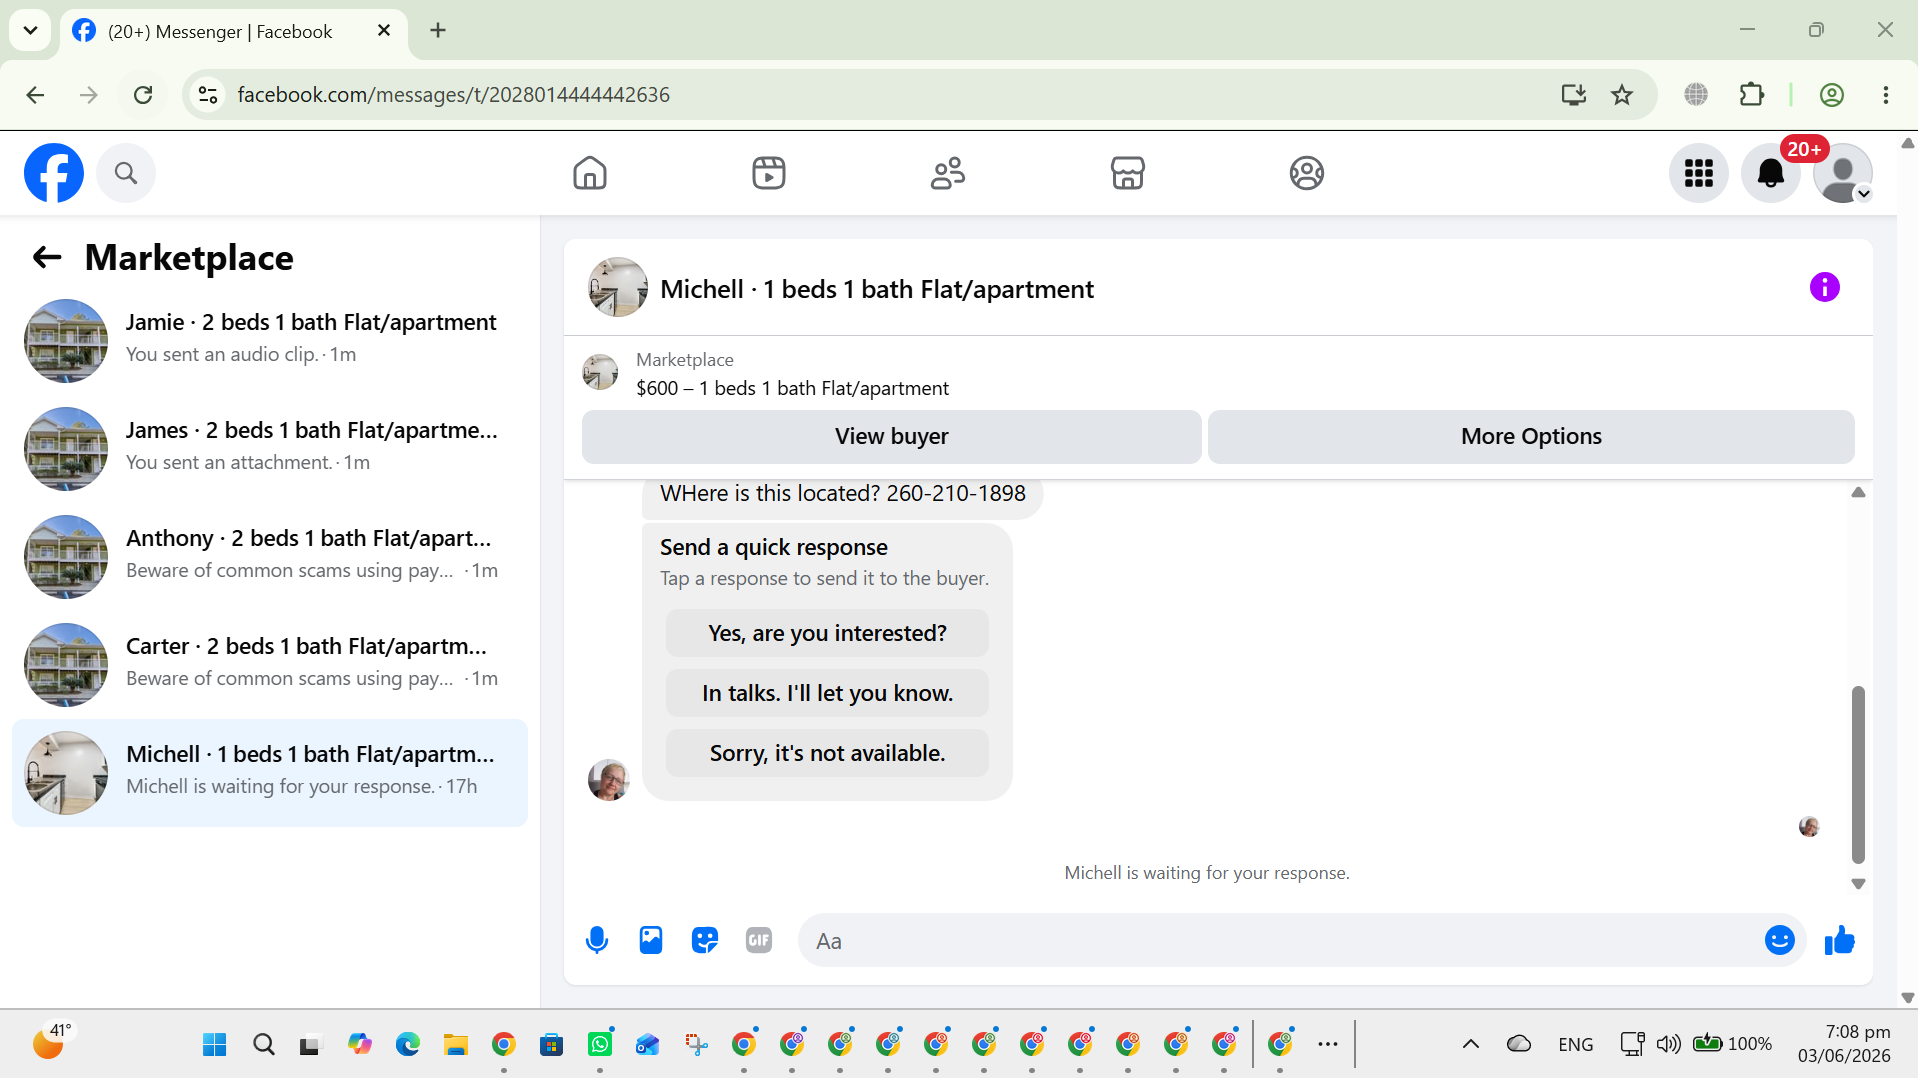Viewport: 1918px width, 1078px height.
Task: Open Carter's conversation
Action: [x=270, y=665]
